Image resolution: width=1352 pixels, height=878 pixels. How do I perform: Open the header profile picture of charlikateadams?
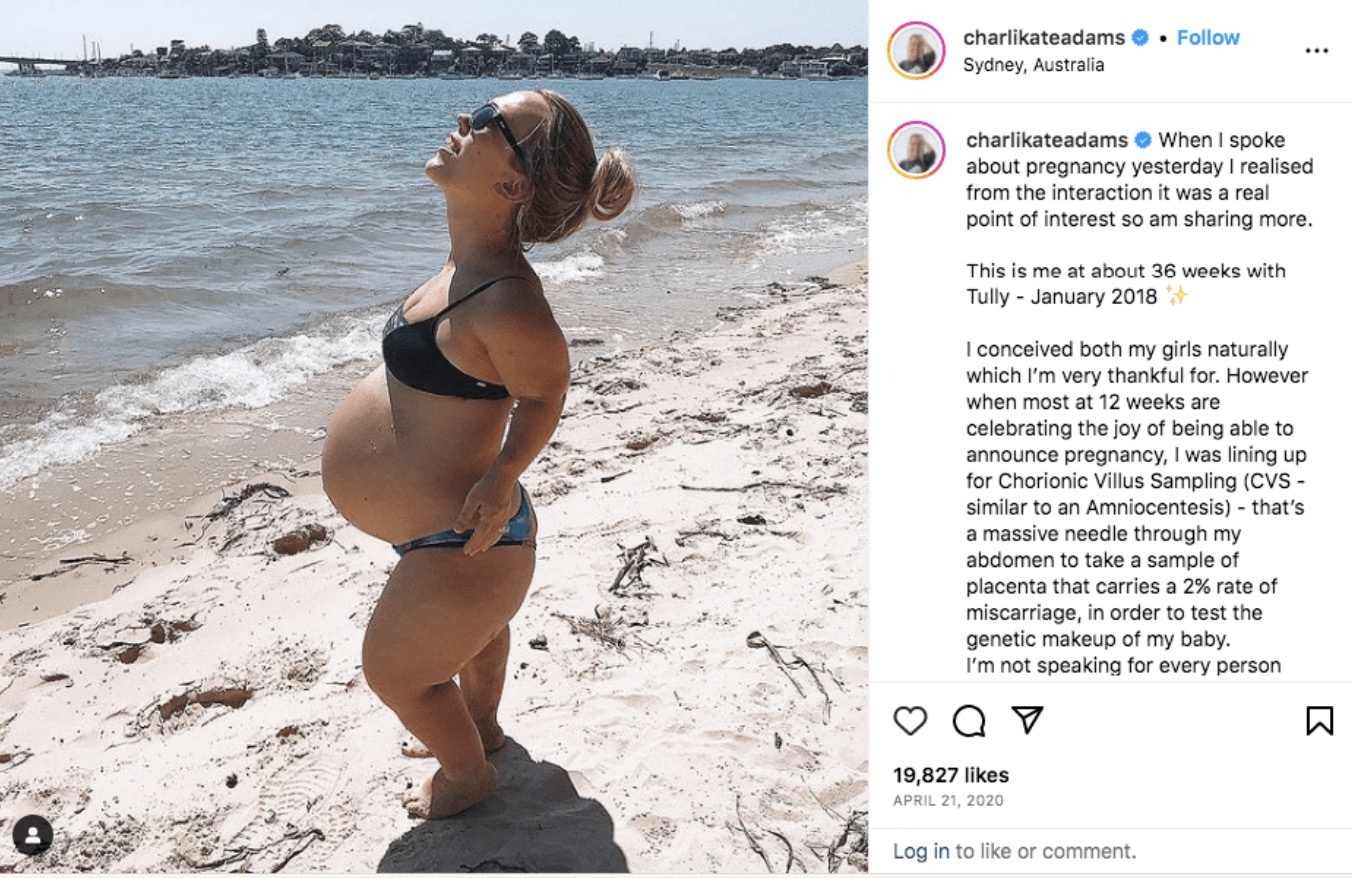916,50
